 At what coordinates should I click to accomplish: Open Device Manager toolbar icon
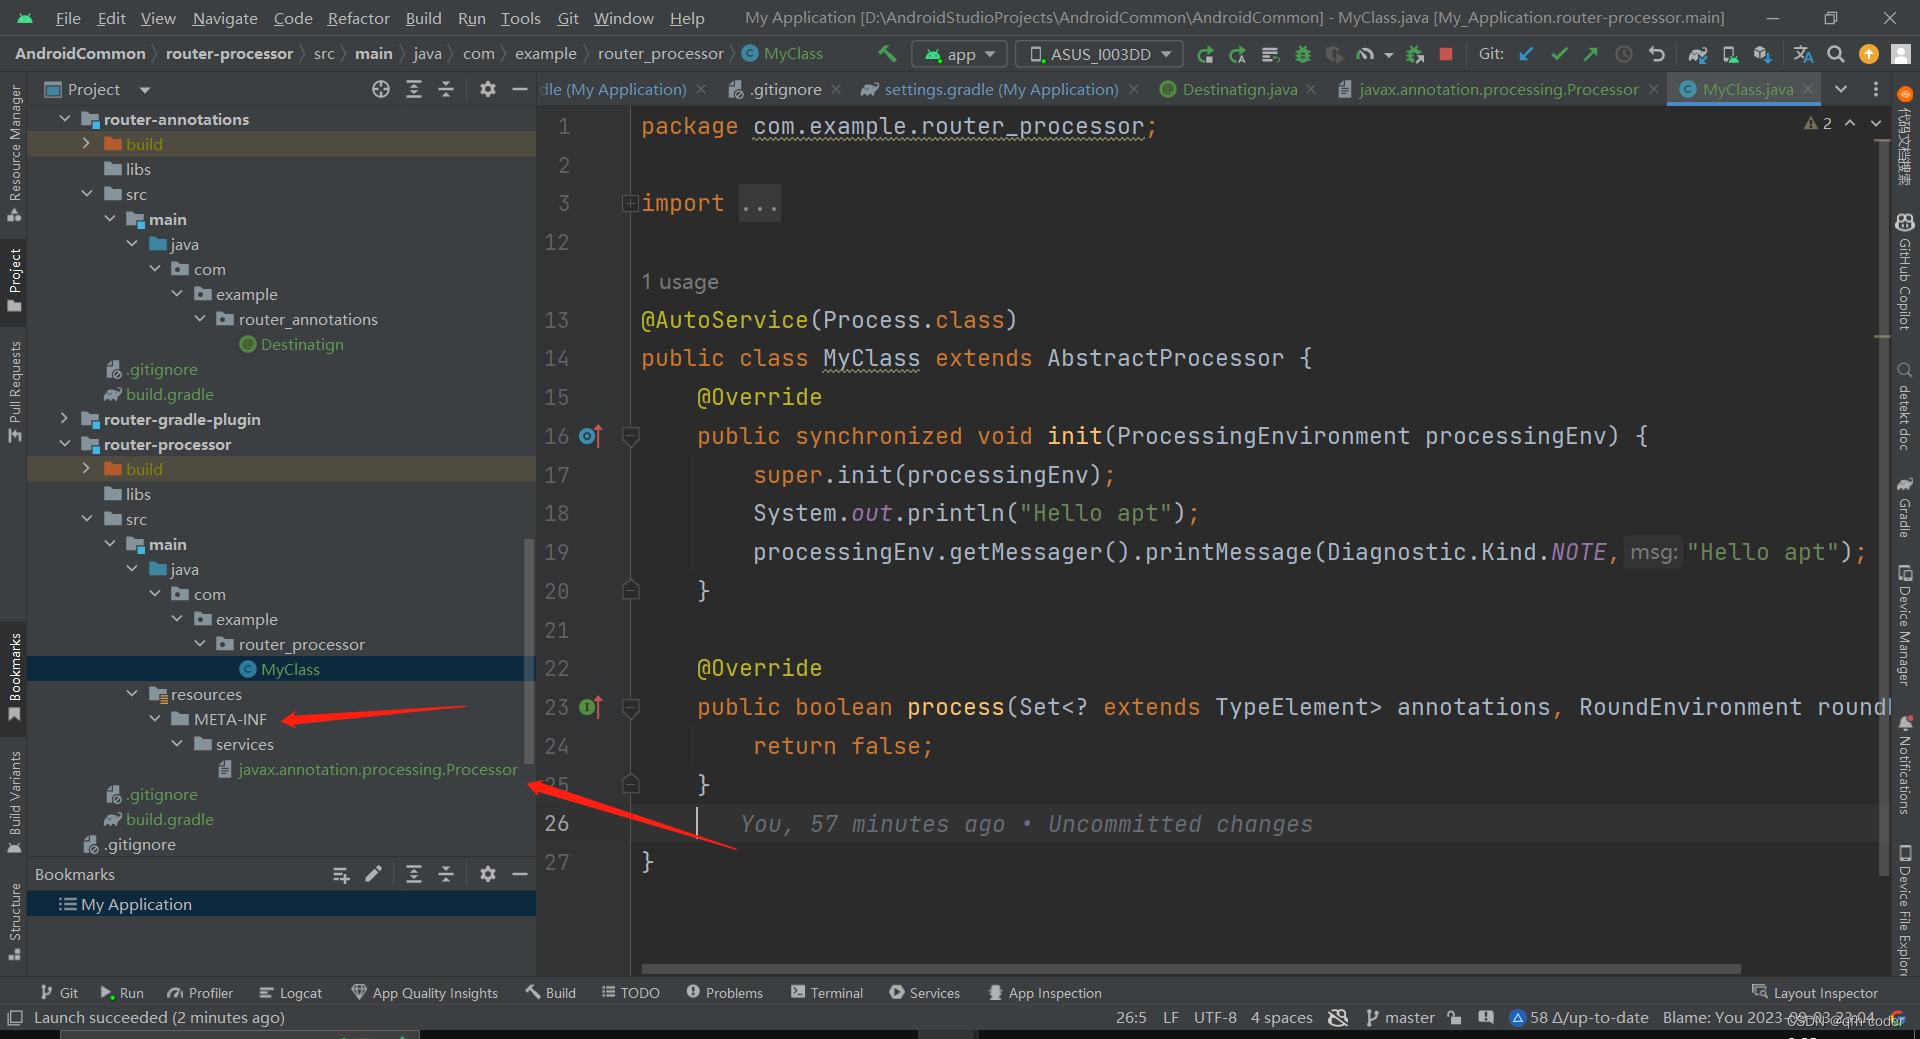point(1731,54)
